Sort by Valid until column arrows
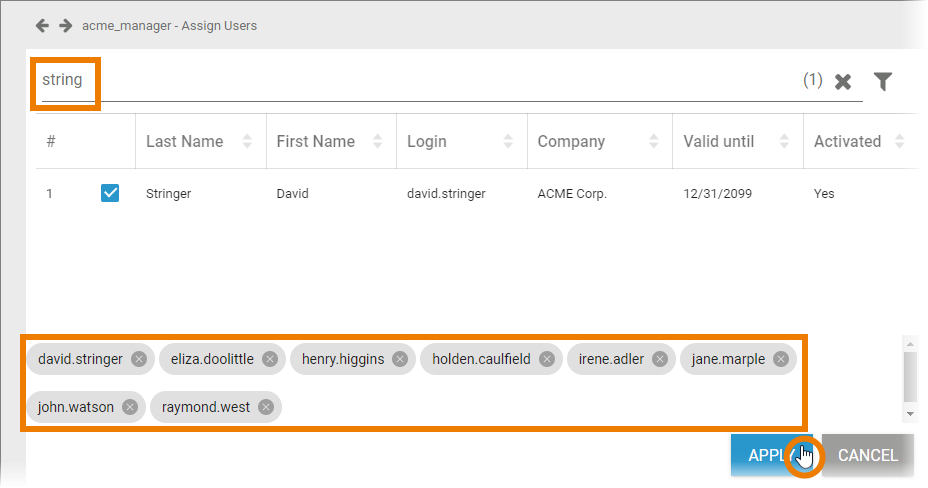The height and width of the screenshot is (488, 928). tap(783, 142)
